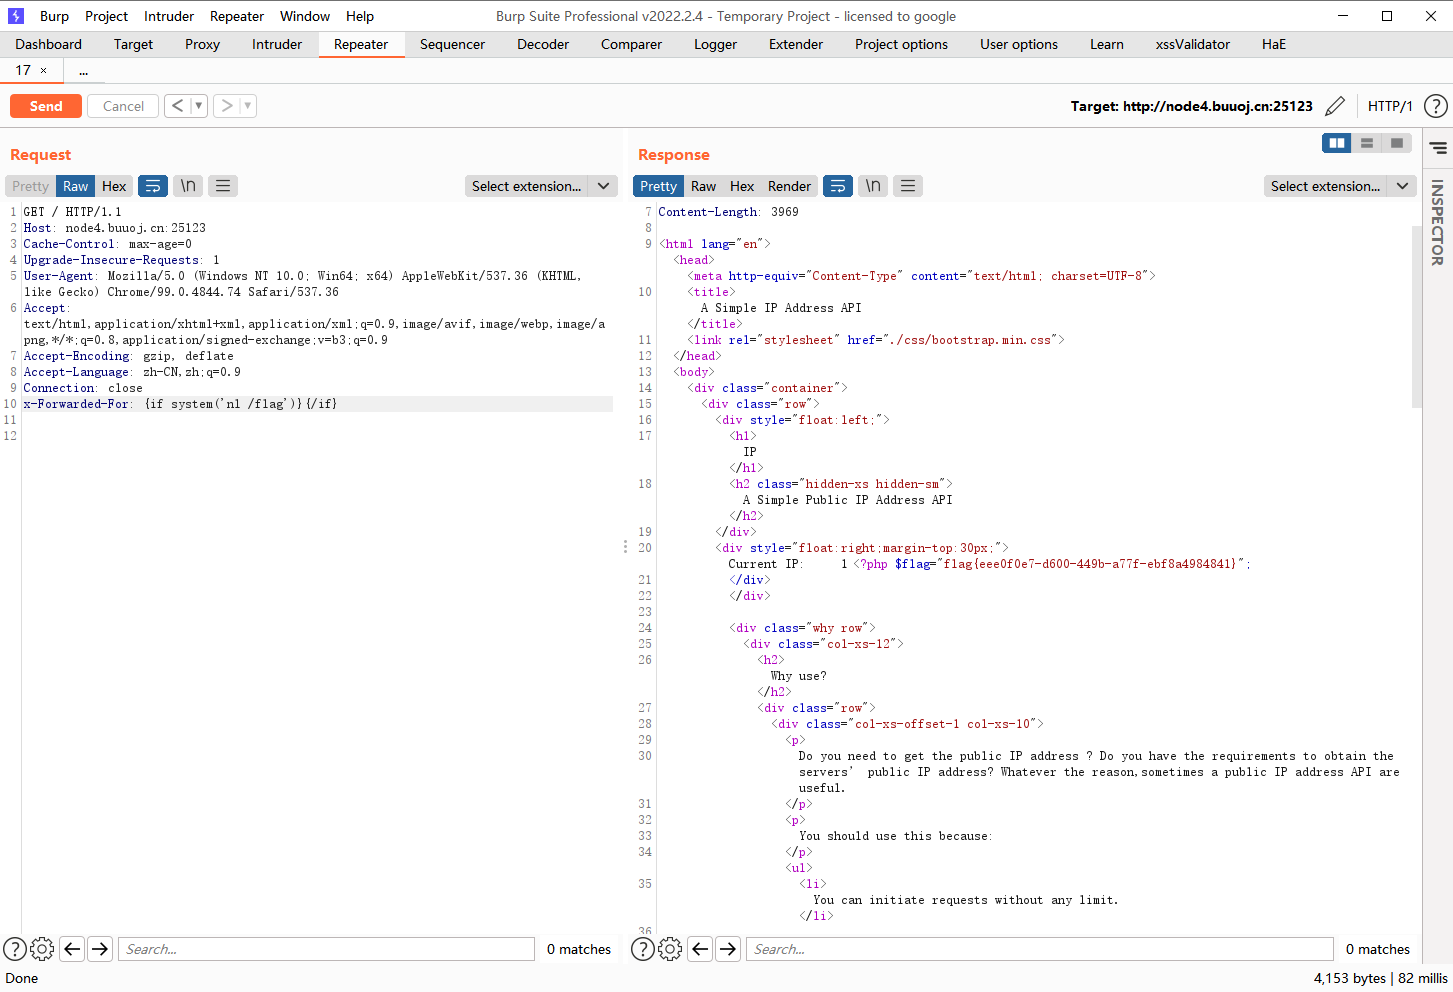Toggle non-printable characters in Response viewer
1453x992 pixels.
coord(873,186)
